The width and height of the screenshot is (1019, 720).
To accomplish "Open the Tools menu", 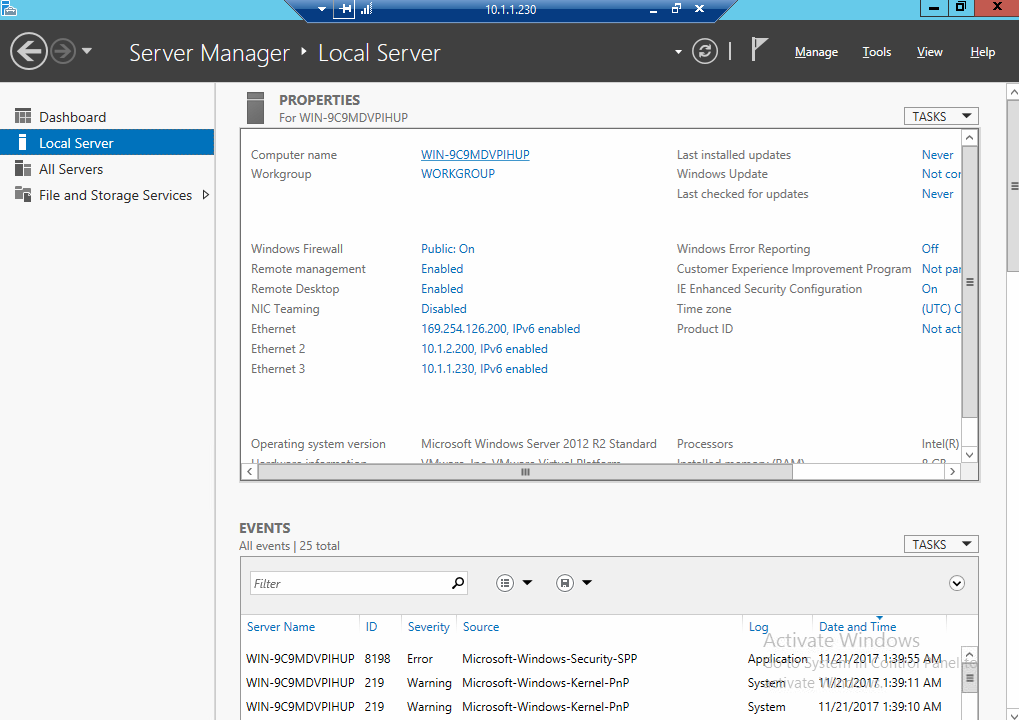I will click(x=875, y=51).
